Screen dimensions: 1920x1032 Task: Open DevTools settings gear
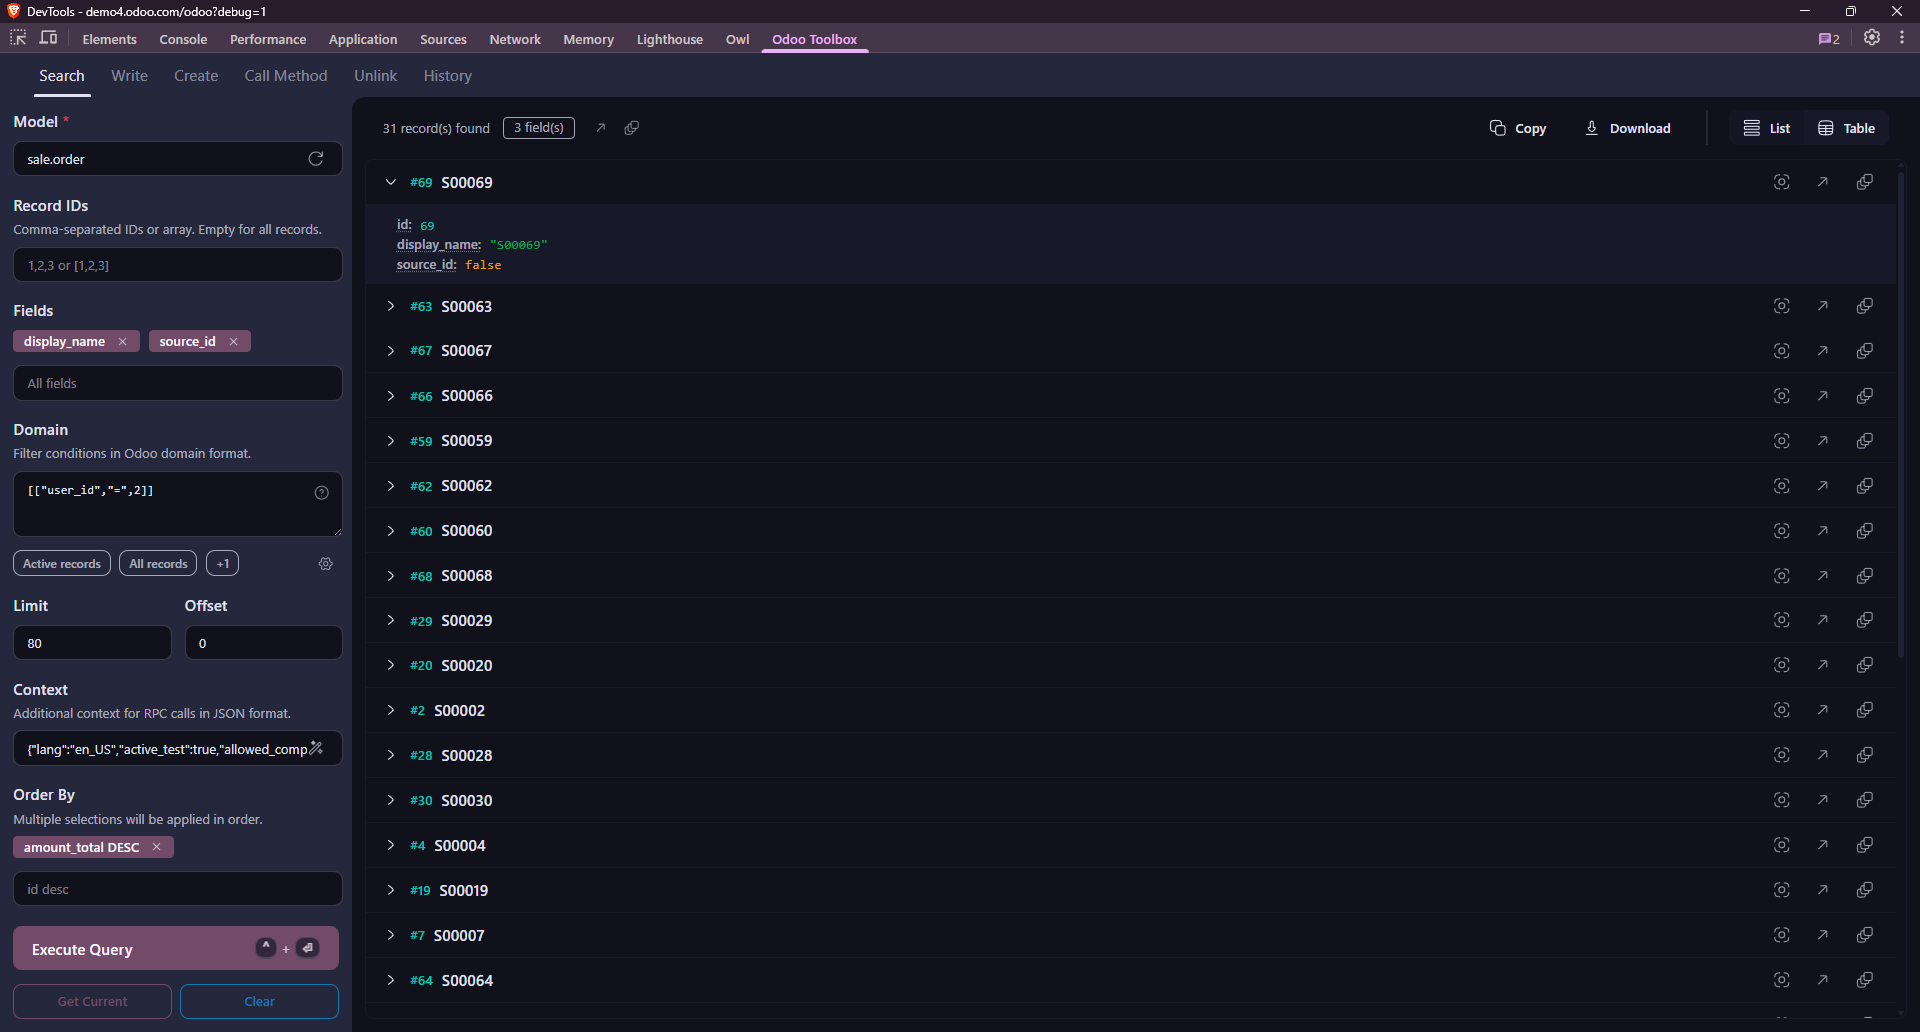(1872, 38)
